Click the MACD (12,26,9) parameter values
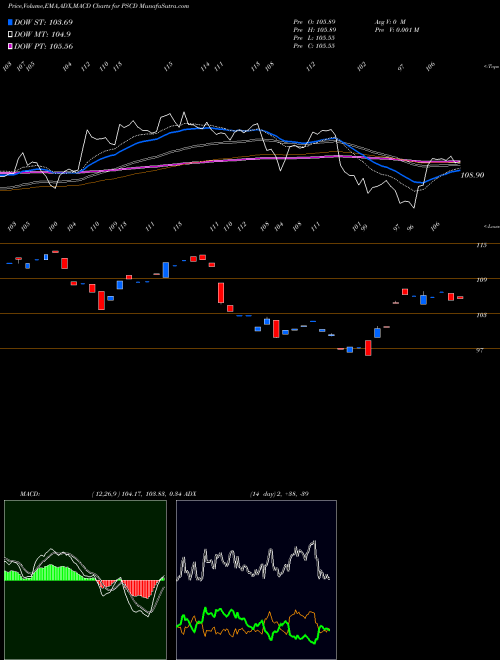 point(136,494)
